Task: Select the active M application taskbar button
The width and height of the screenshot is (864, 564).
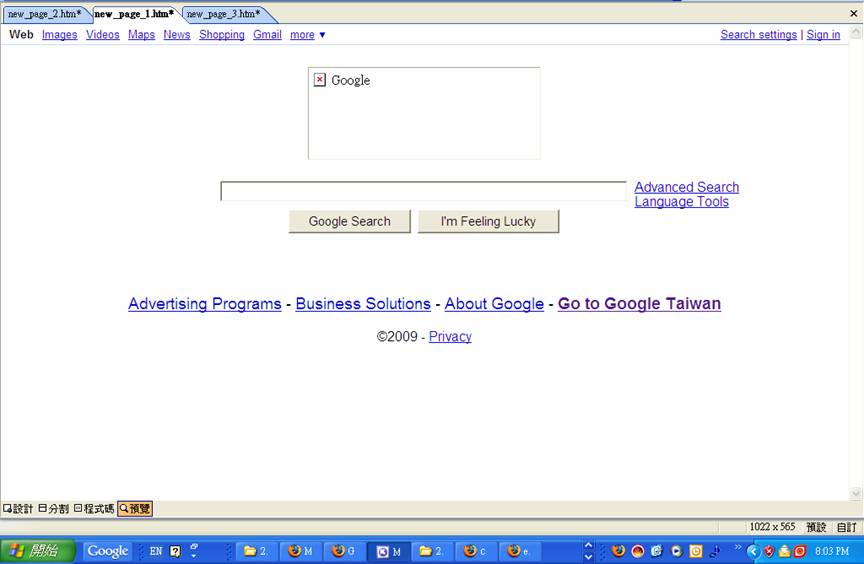Action: [x=388, y=551]
